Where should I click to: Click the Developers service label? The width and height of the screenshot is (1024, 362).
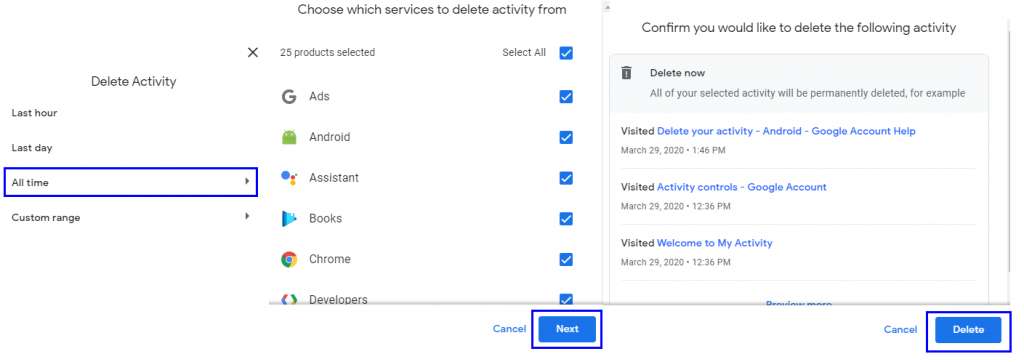(x=338, y=300)
